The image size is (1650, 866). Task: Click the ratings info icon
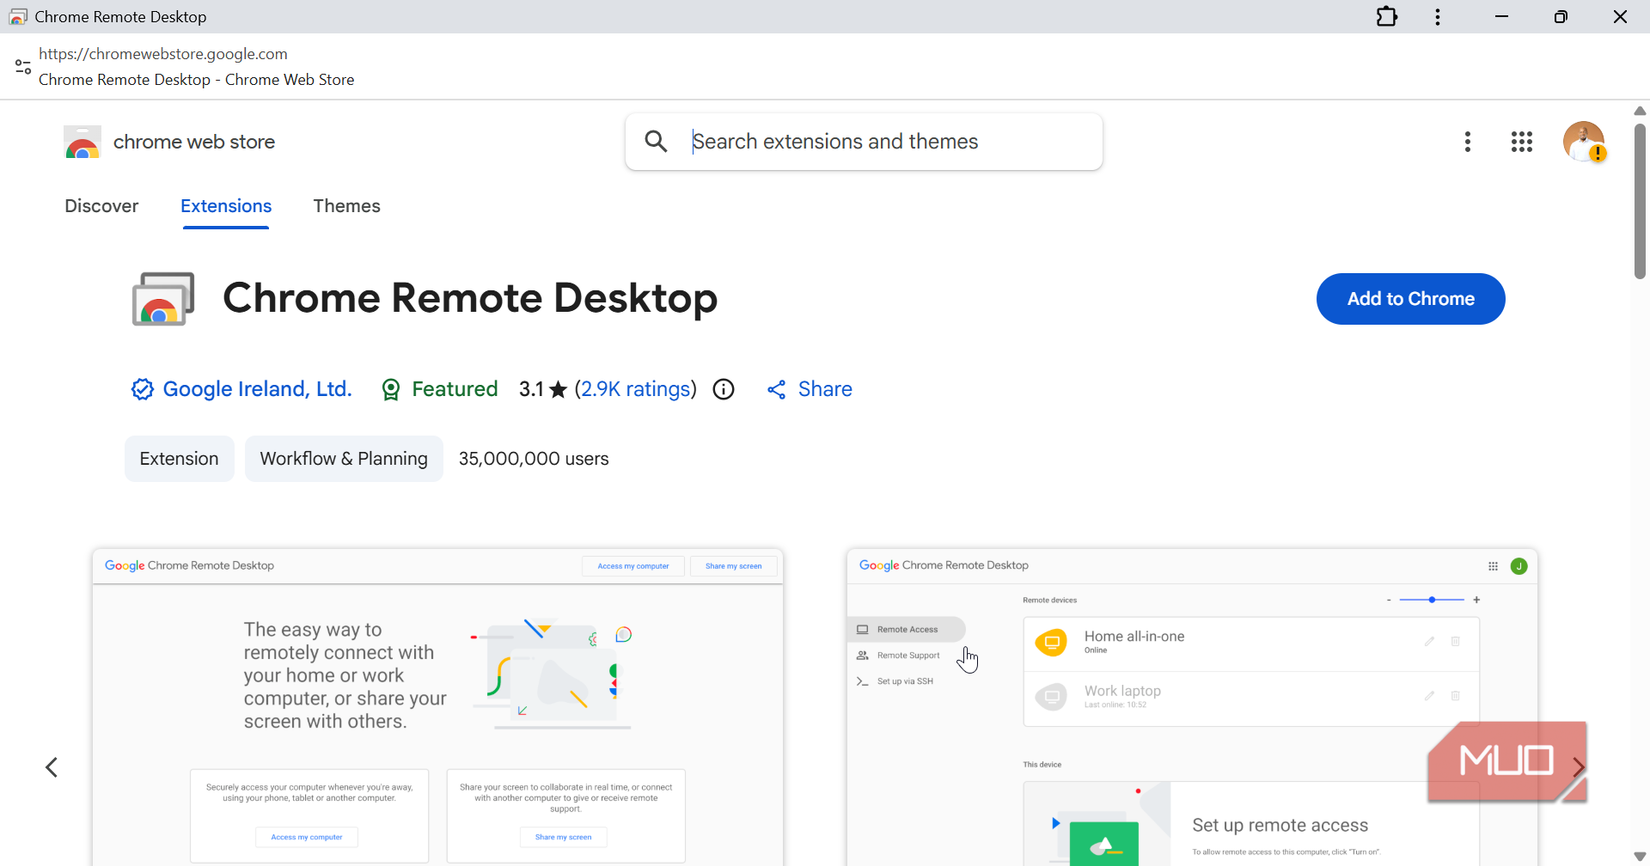point(724,390)
